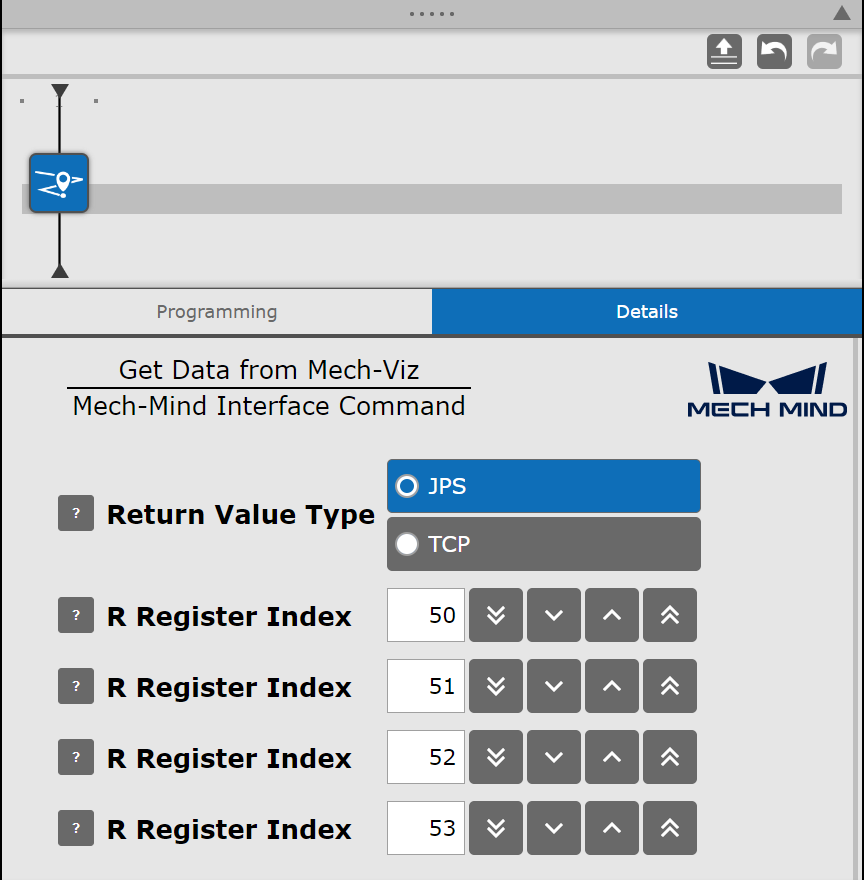Decrease register 53 by large step
The height and width of the screenshot is (880, 864).
tap(496, 828)
